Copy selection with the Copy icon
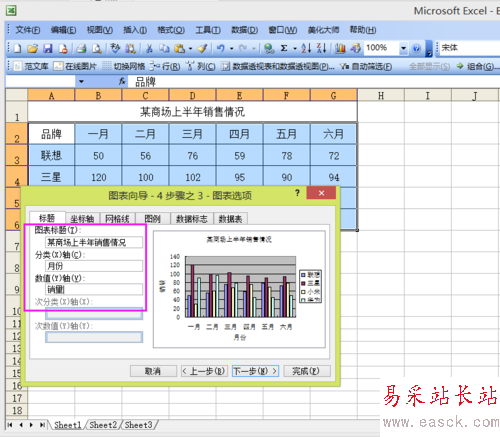Screen dimensions: 500x437 tap(164, 49)
